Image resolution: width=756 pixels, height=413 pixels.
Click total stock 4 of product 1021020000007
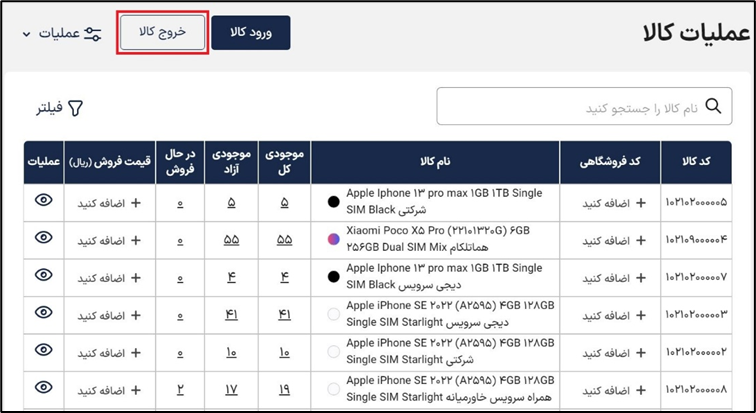(x=284, y=278)
